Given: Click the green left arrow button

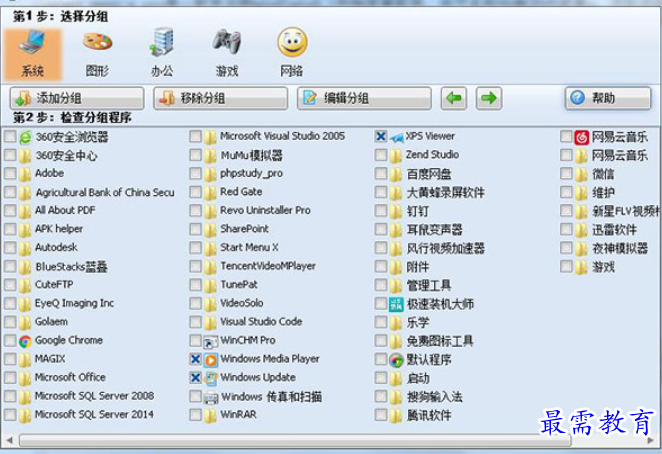Looking at the screenshot, I should (454, 98).
